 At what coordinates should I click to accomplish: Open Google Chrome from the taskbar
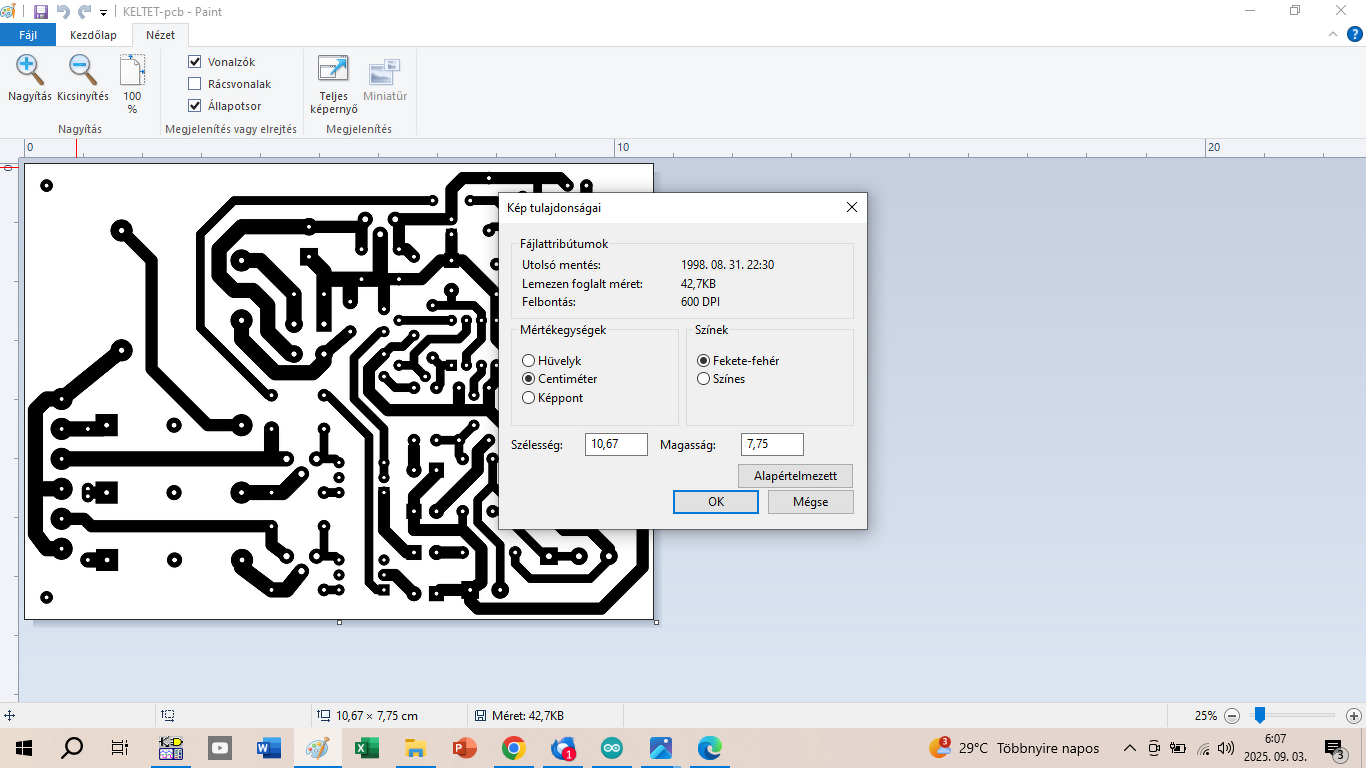(514, 747)
